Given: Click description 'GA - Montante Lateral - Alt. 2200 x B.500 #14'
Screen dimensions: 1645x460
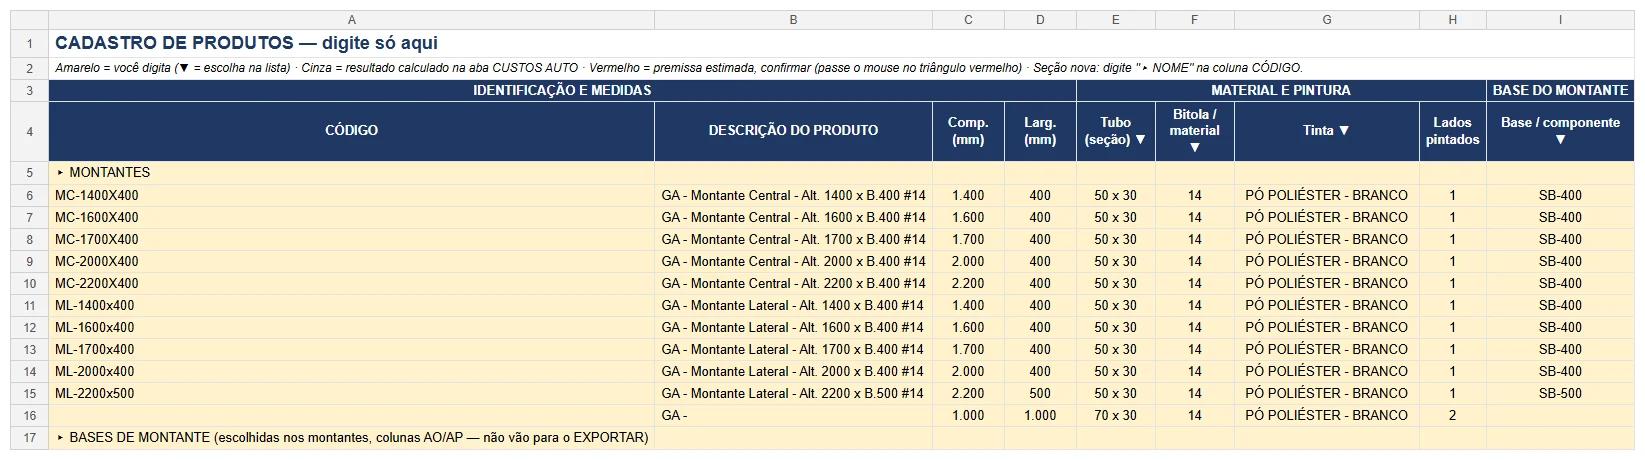Looking at the screenshot, I should pos(793,393).
